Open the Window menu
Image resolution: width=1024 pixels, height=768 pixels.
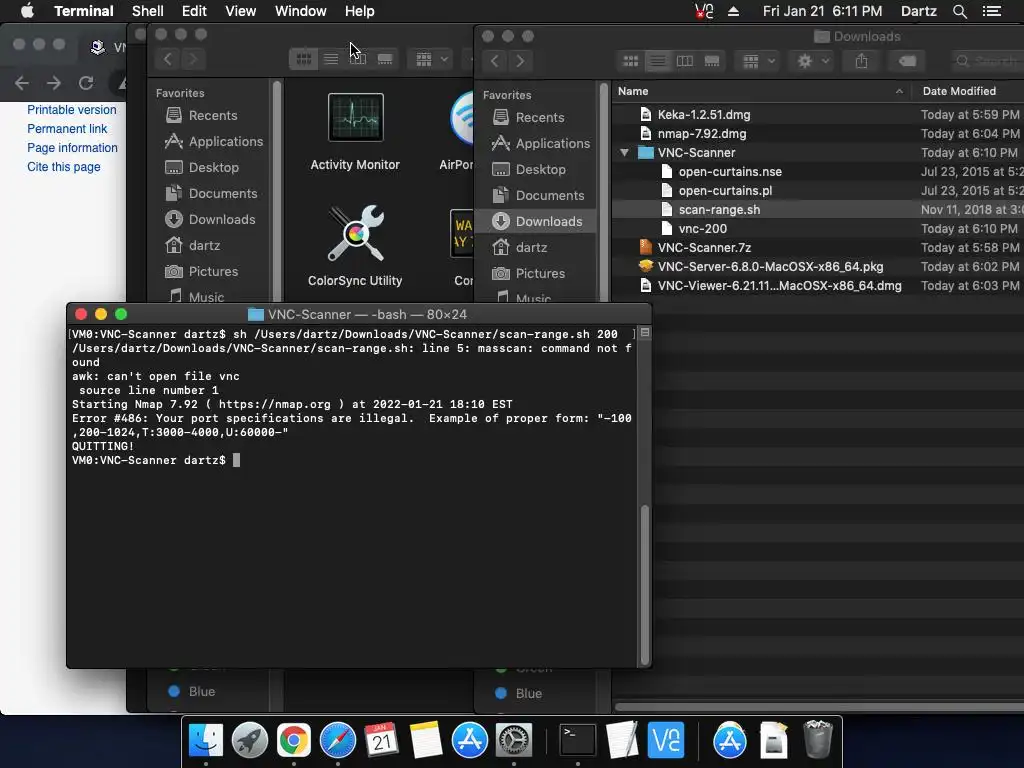tap(300, 11)
